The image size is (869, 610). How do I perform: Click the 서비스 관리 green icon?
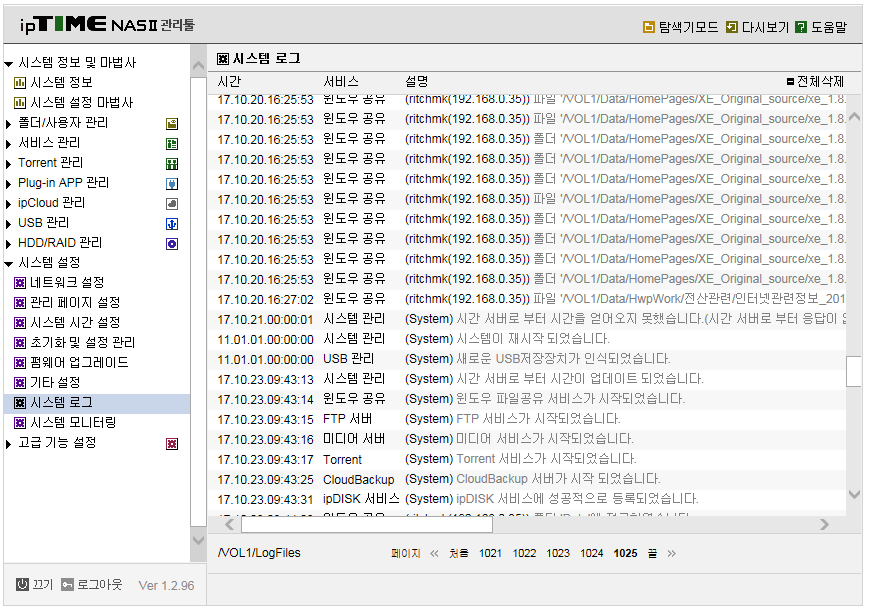click(x=172, y=144)
